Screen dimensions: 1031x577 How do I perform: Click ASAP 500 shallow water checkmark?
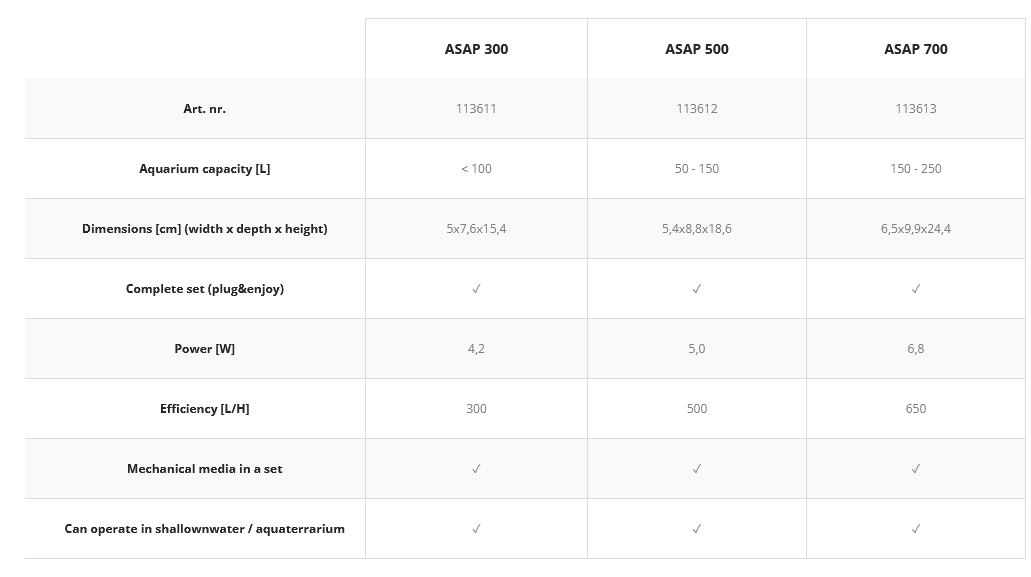(697, 529)
